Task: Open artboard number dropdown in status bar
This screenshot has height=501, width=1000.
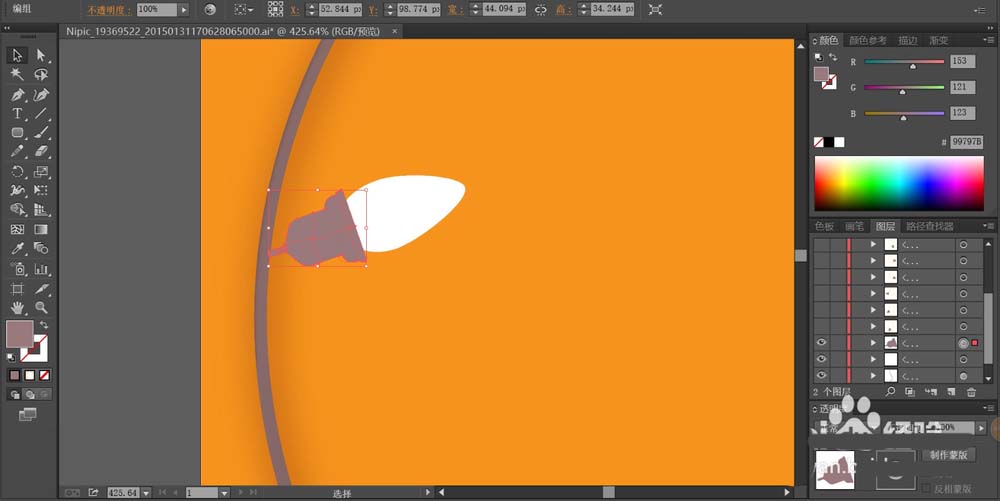Action: coord(224,493)
